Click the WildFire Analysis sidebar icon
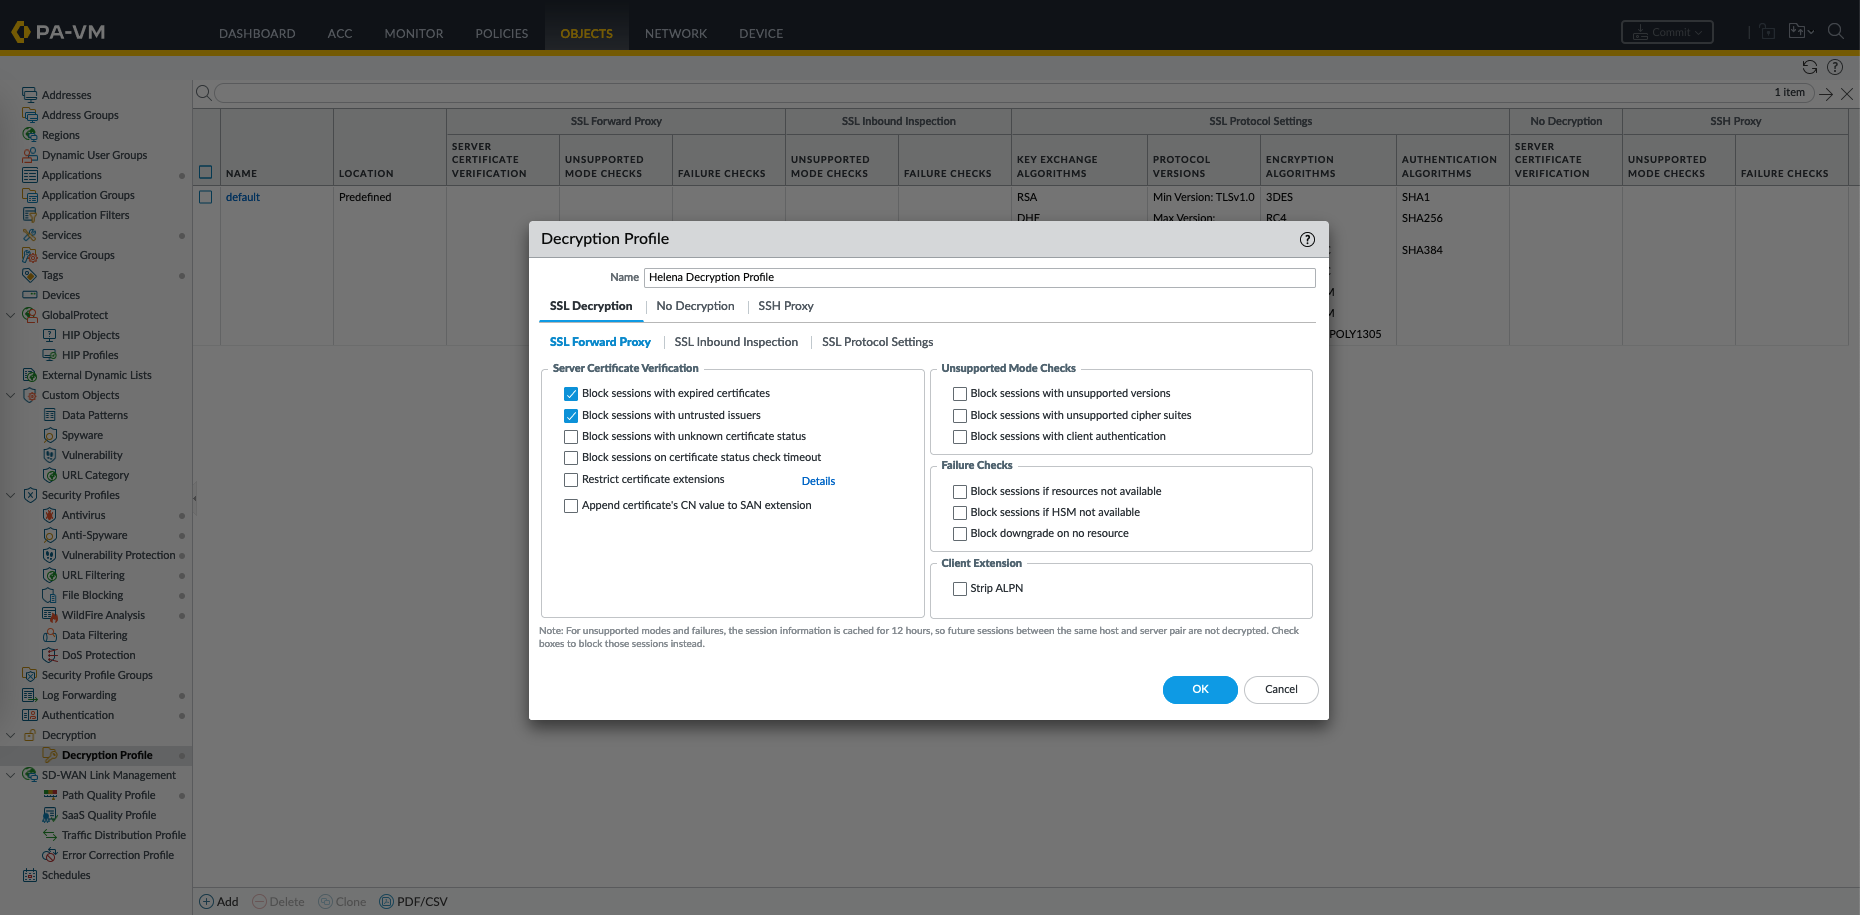 (x=50, y=615)
